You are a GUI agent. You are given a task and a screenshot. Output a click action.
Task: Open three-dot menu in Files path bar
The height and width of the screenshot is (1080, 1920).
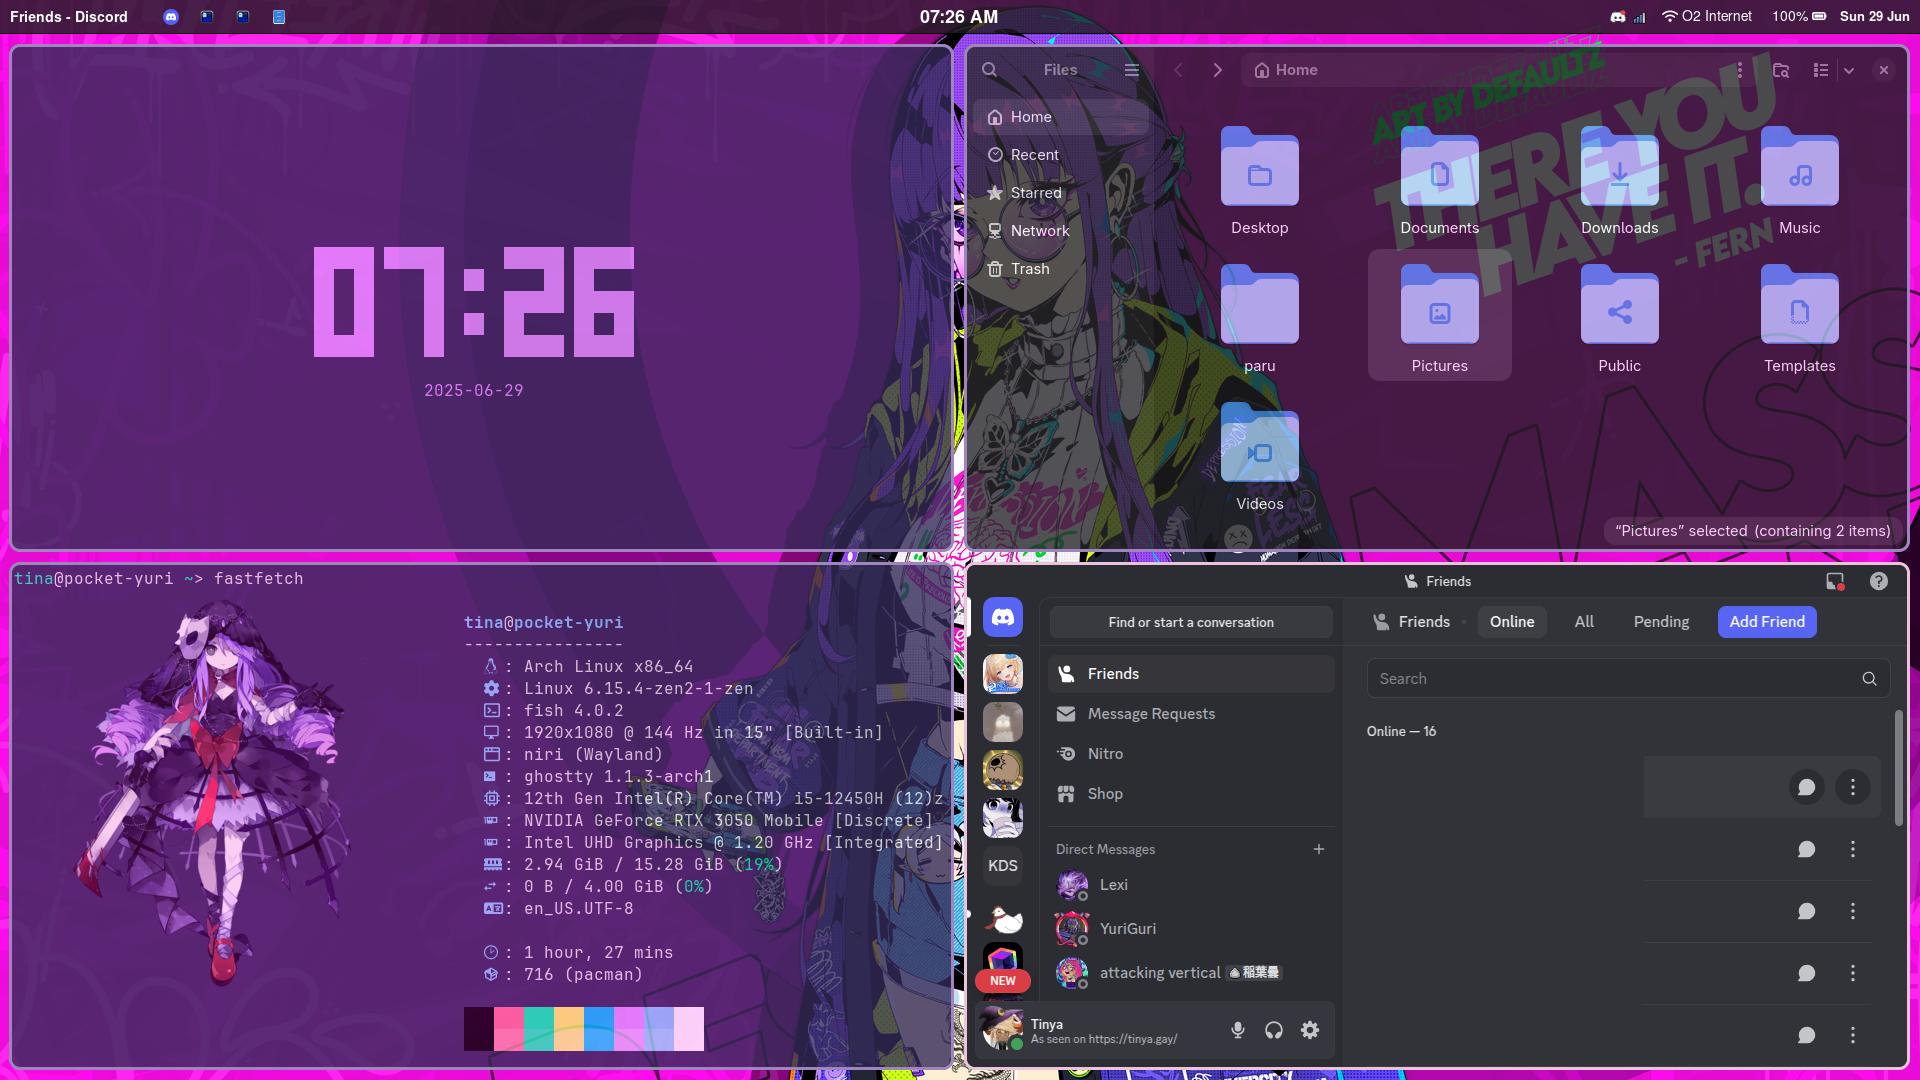click(x=1739, y=70)
